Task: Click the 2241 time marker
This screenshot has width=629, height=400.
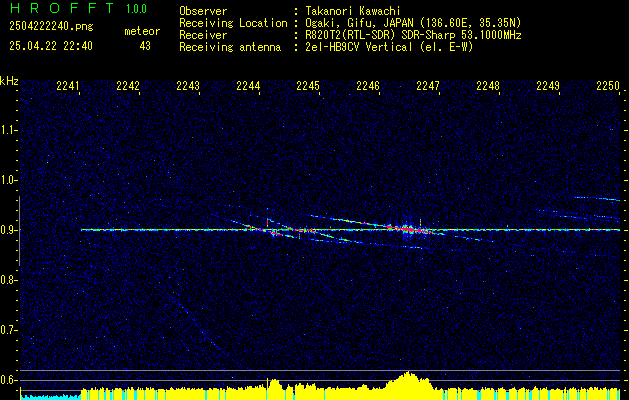Action: 68,86
